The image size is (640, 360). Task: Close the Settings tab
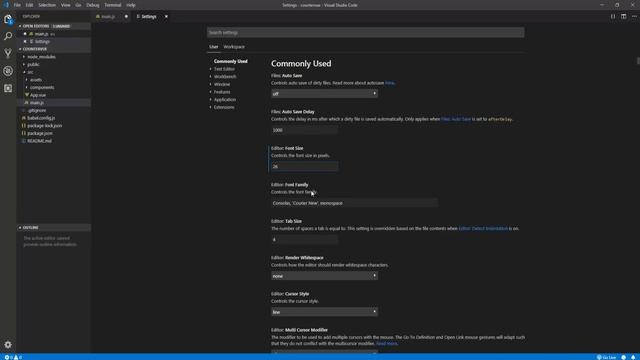(x=166, y=16)
